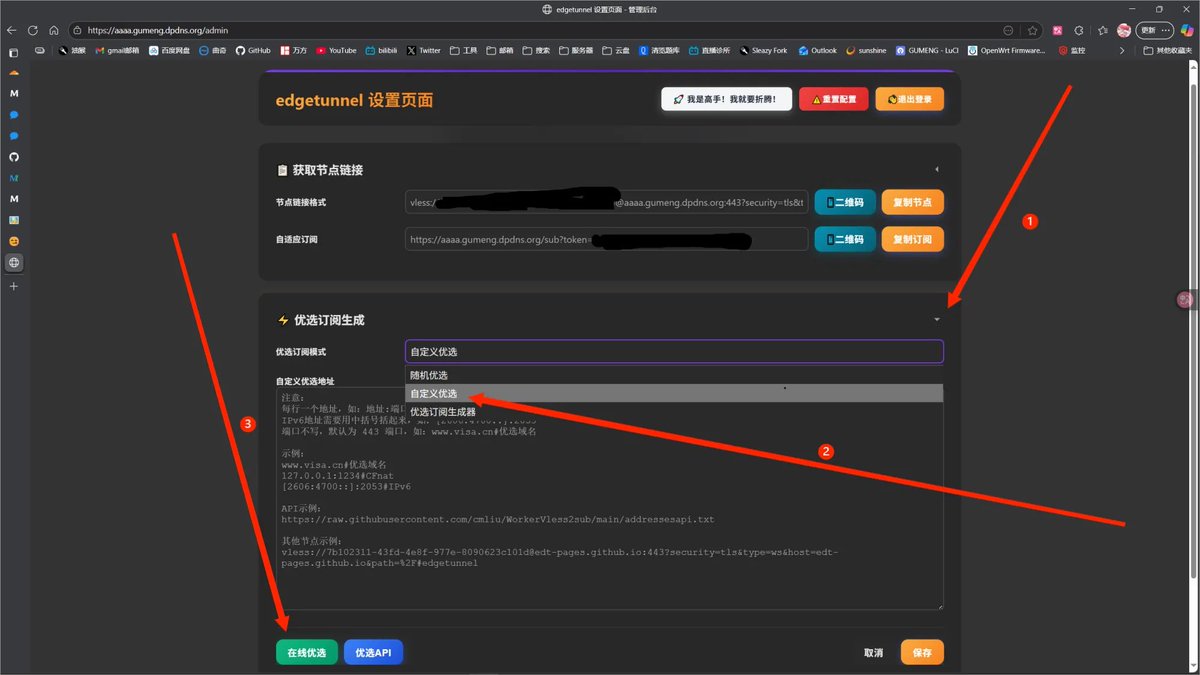Select 优选订阅生成器 from the dropdown list
Image resolution: width=1200 pixels, height=675 pixels.
(674, 411)
